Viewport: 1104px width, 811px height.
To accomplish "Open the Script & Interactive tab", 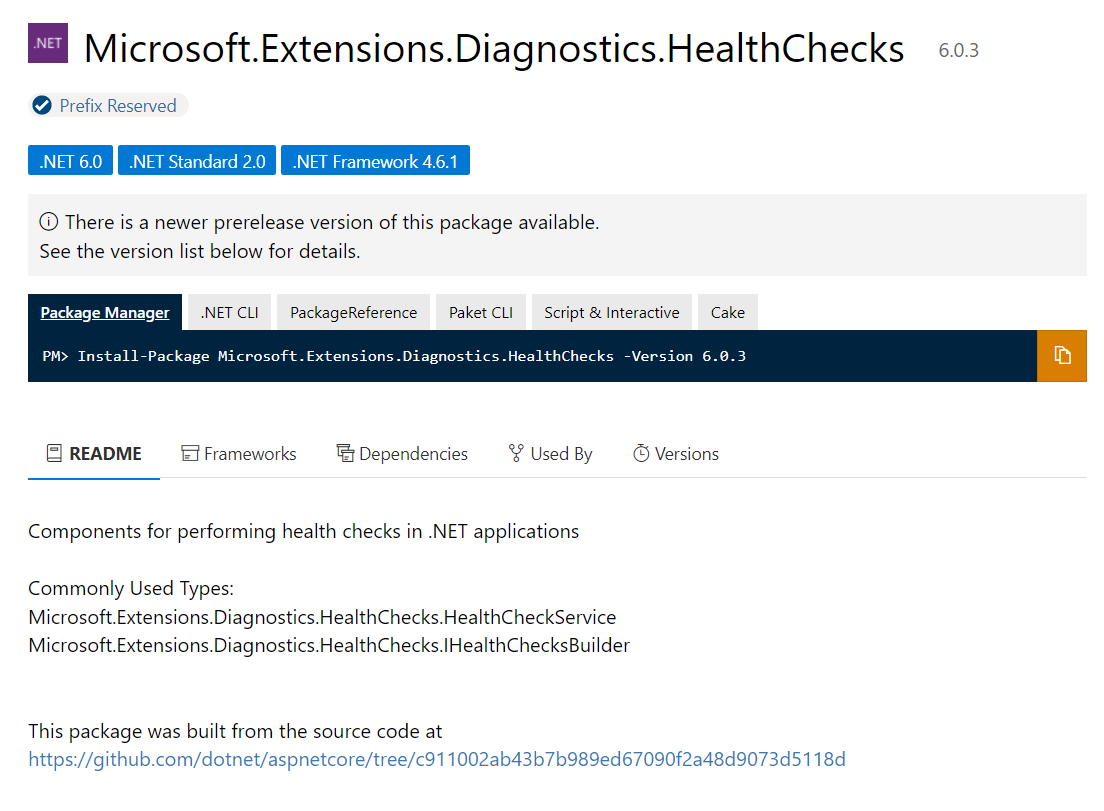I will 612,312.
